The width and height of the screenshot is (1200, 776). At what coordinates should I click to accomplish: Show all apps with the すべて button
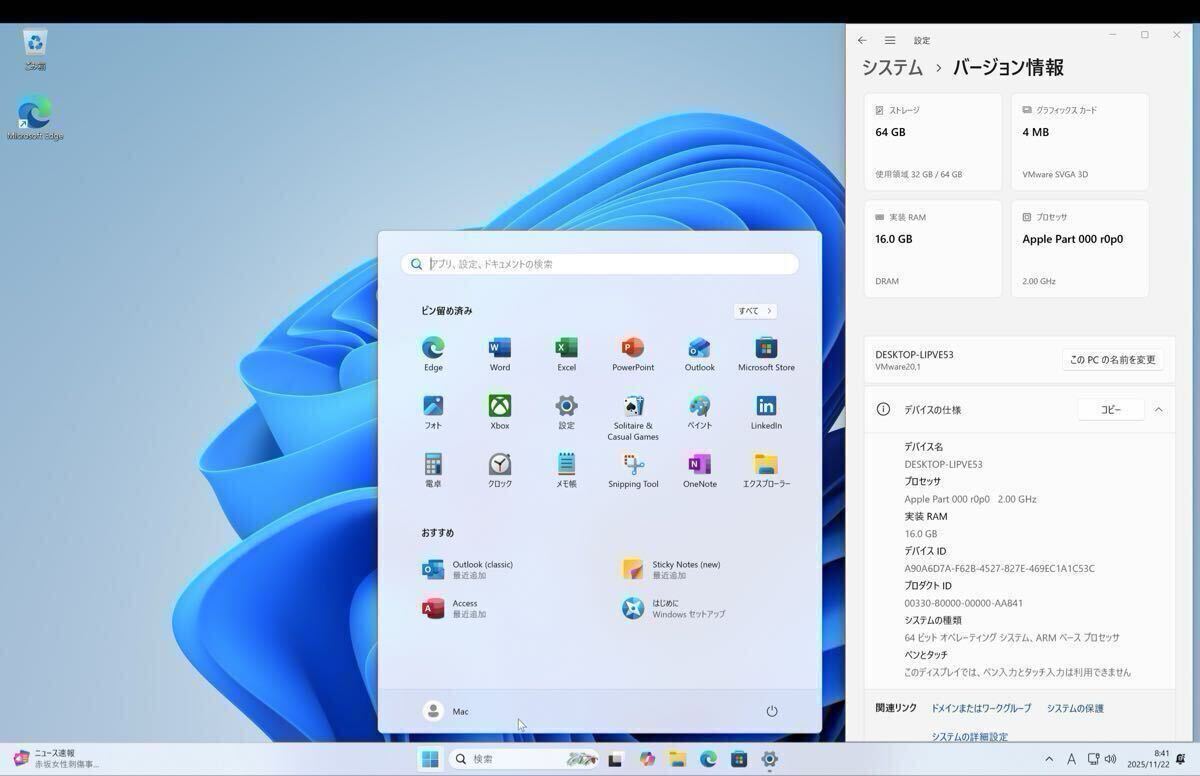click(x=754, y=311)
